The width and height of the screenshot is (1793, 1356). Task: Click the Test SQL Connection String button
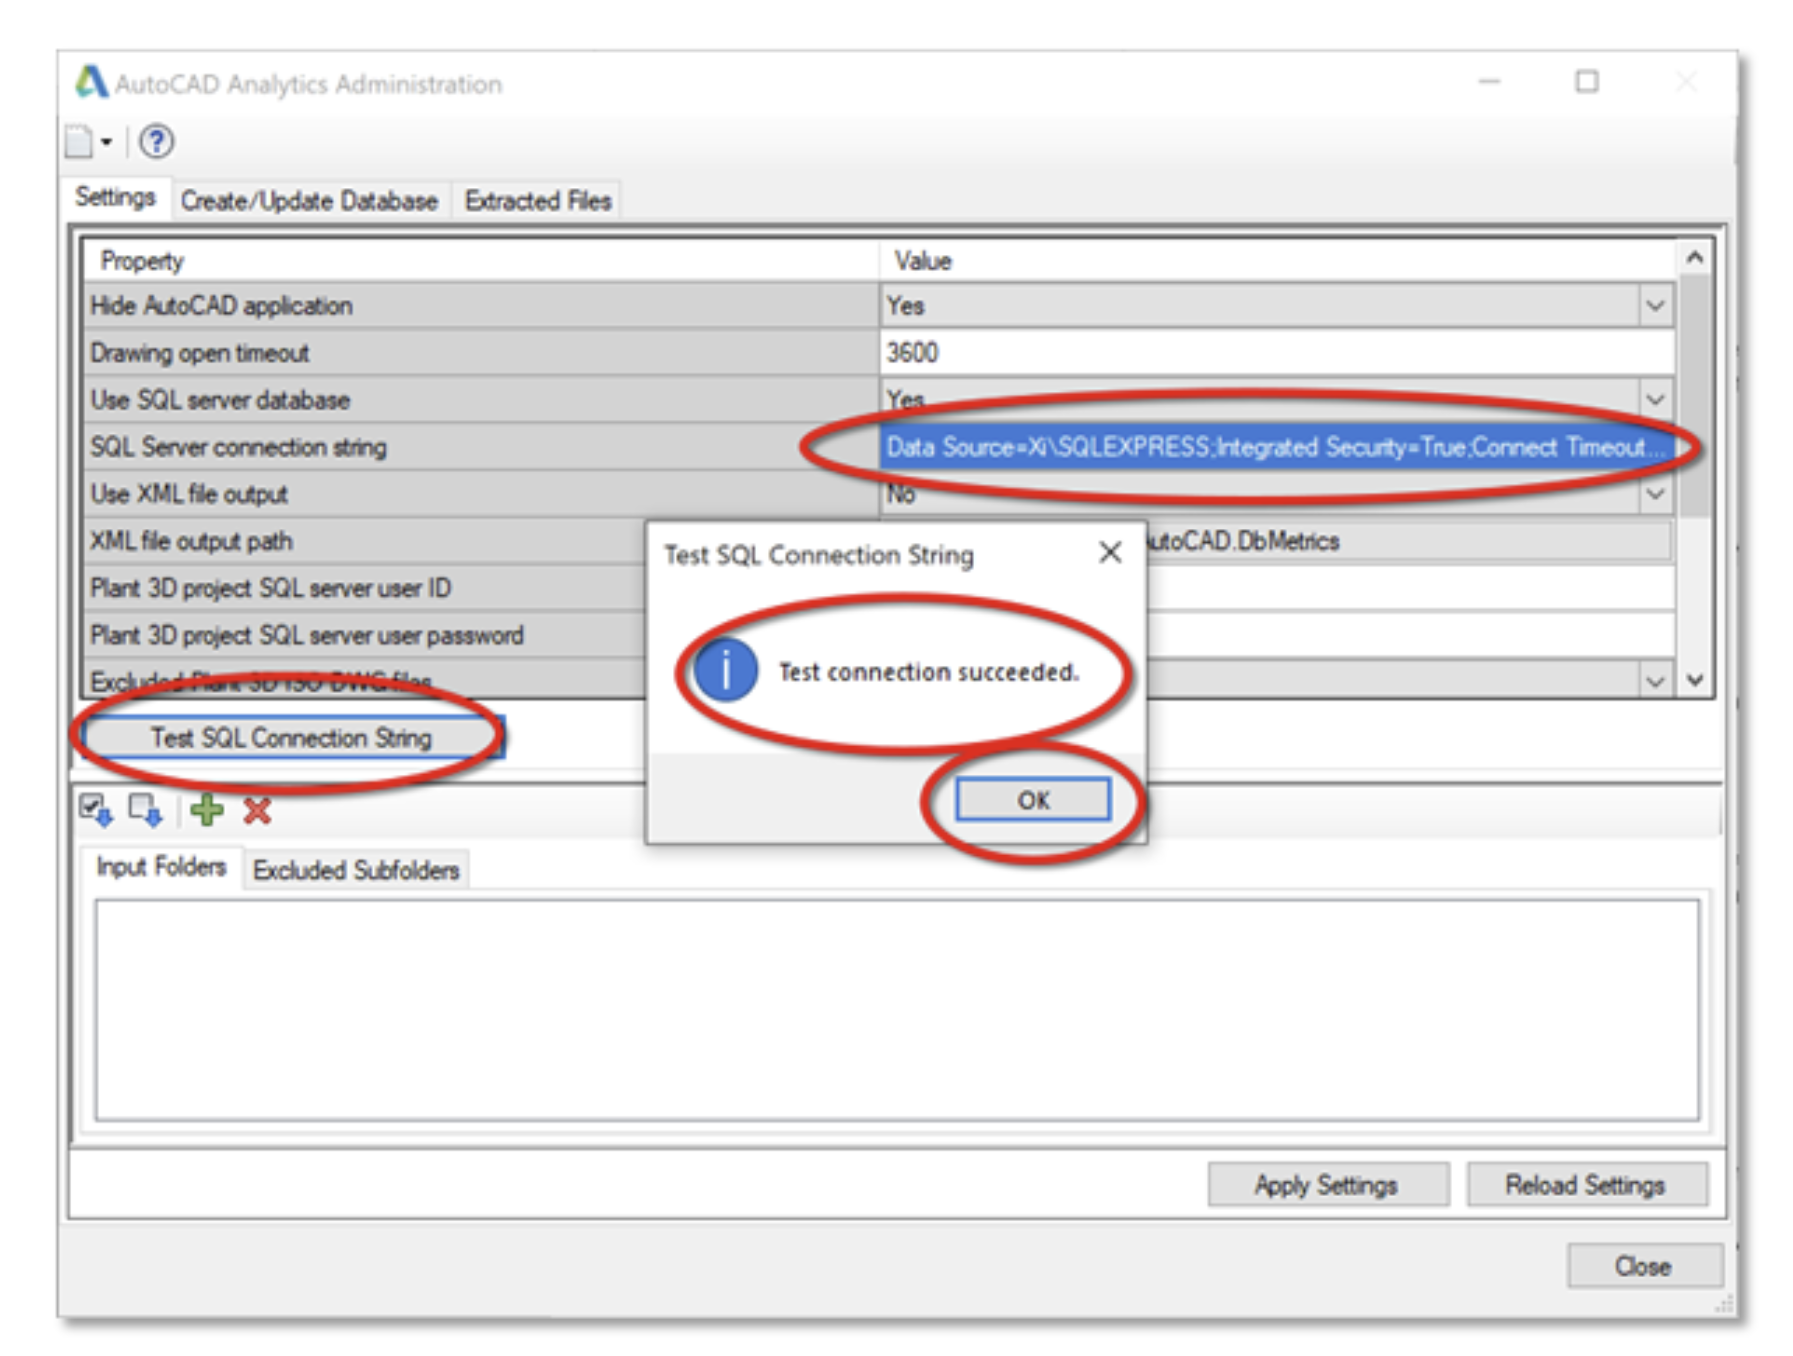(x=292, y=737)
